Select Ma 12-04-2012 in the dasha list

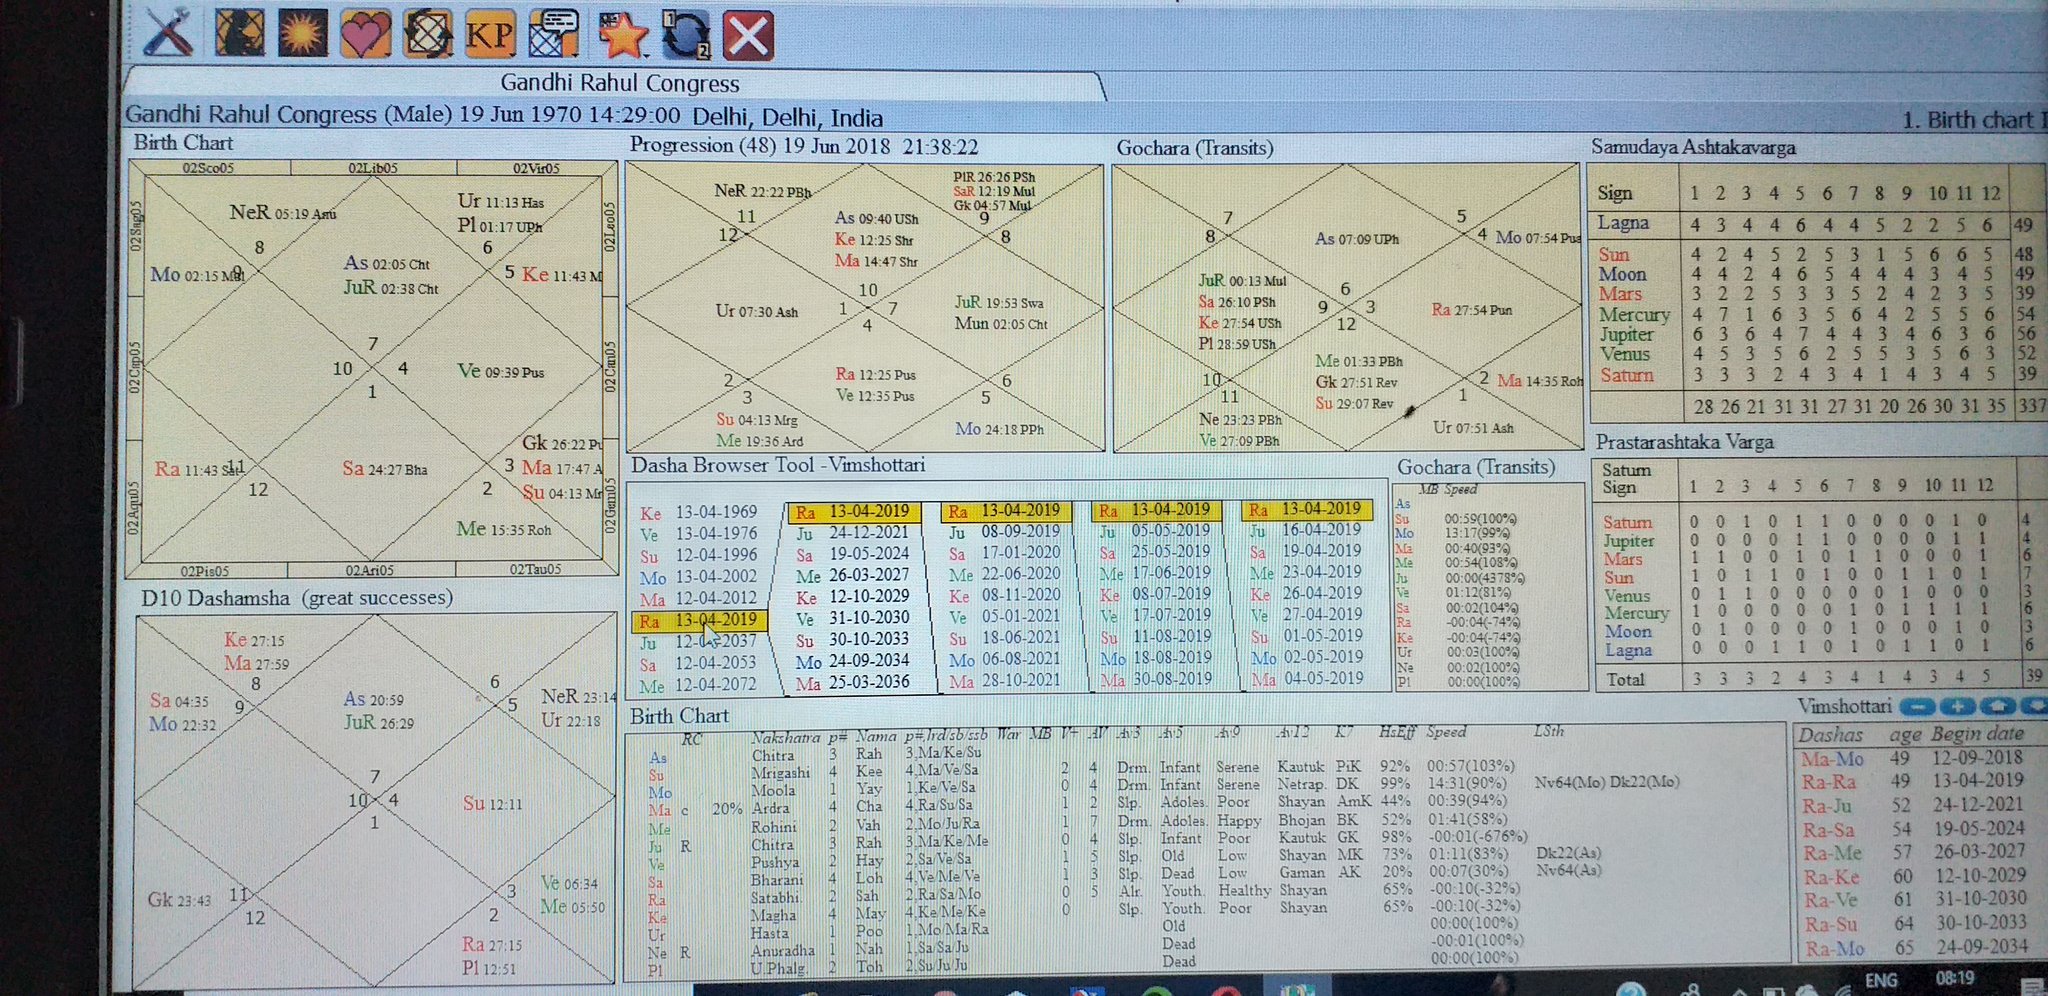698,600
